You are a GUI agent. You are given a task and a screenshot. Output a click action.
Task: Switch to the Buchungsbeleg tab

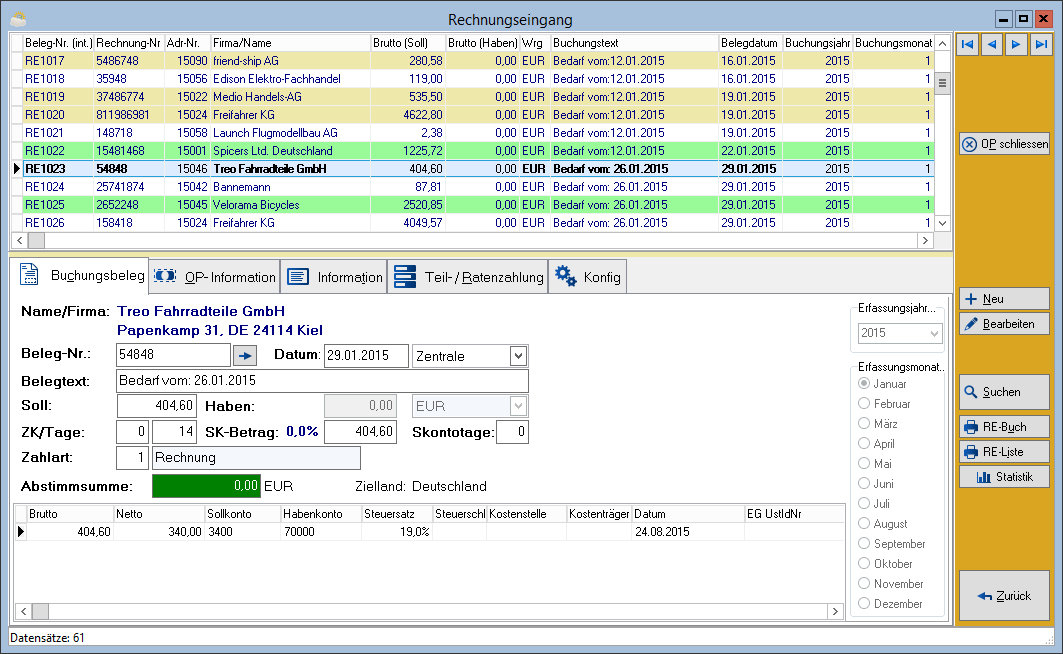tap(81, 275)
